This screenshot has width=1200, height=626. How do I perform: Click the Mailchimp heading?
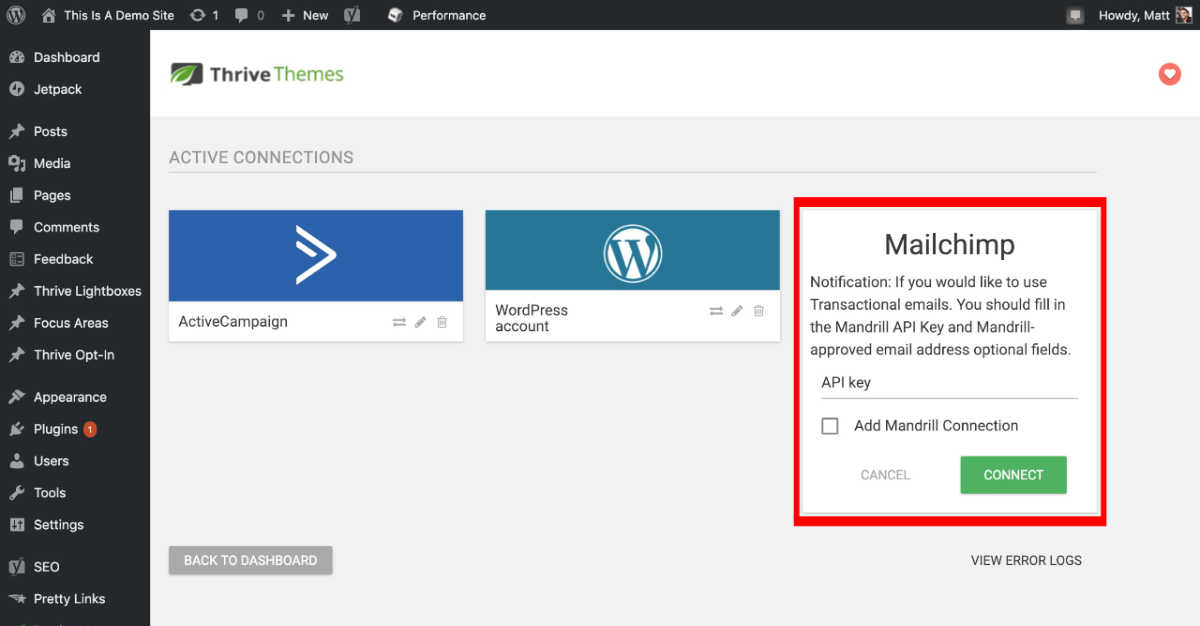pyautogui.click(x=949, y=244)
